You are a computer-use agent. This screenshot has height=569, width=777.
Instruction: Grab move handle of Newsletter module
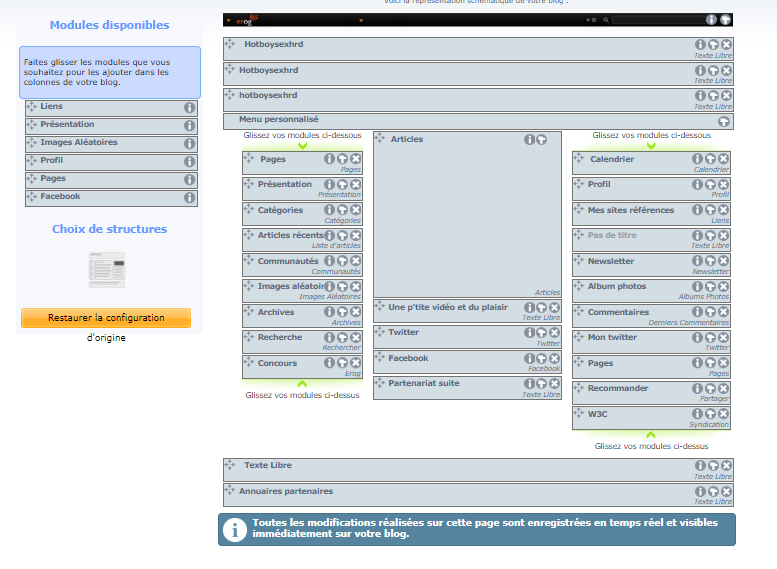pos(578,260)
